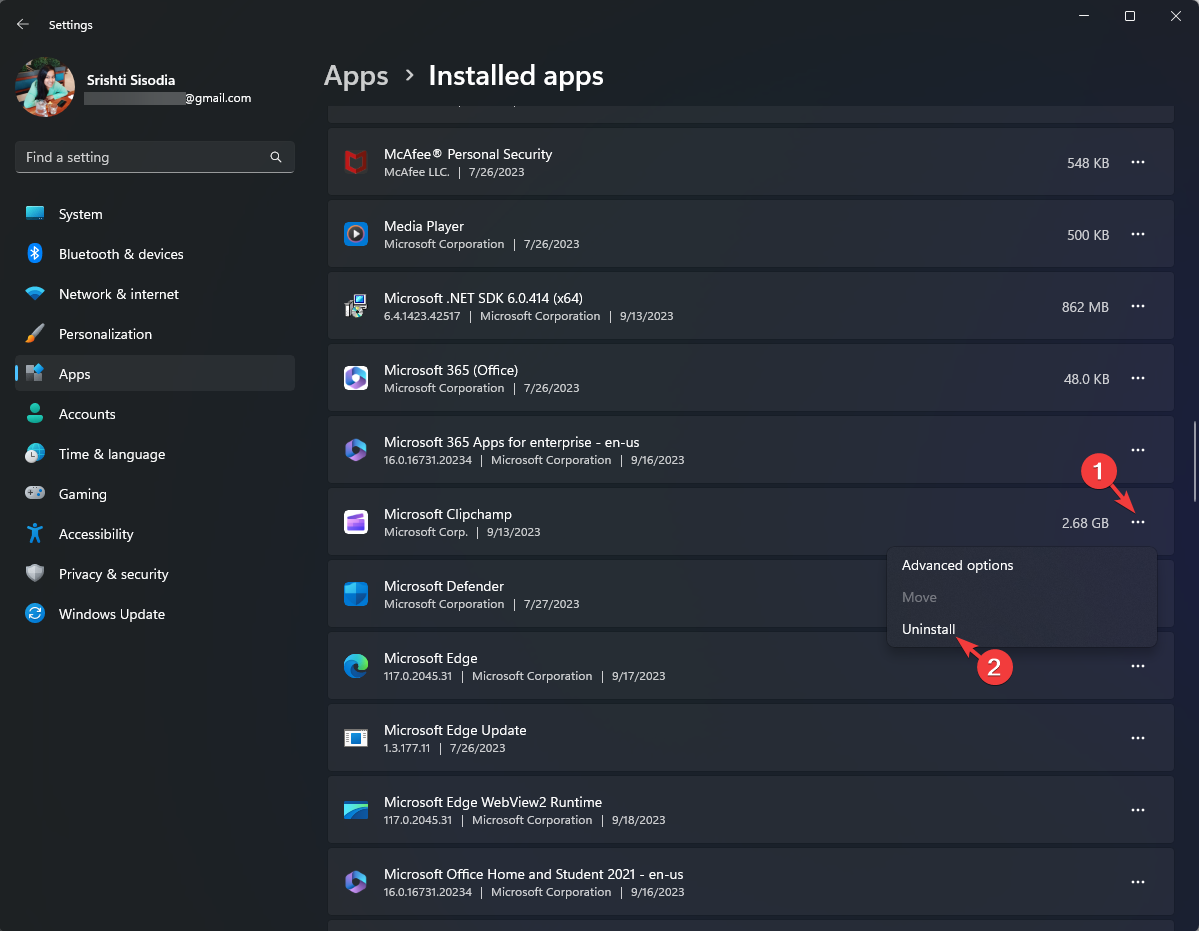Screen dimensions: 1199x931
Task: Select Uninstall from the context menu
Action: (1022, 629)
